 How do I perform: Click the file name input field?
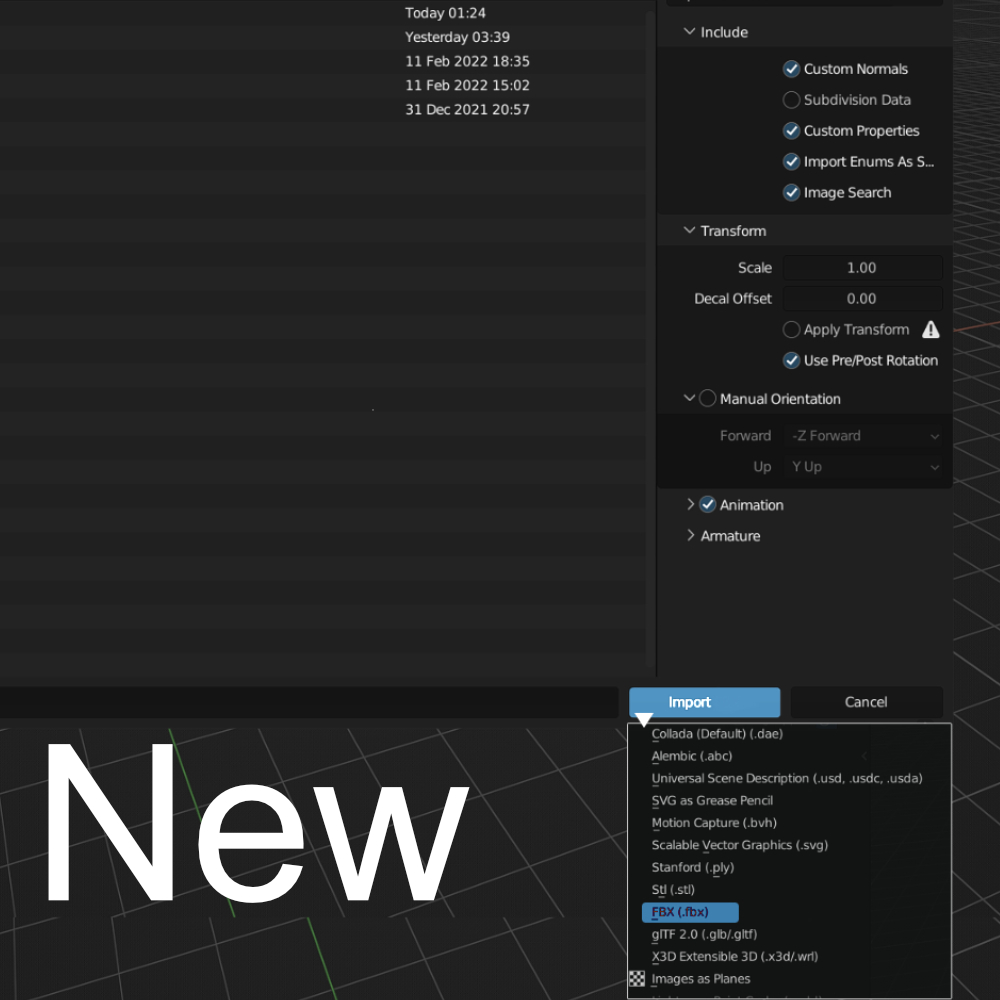309,702
